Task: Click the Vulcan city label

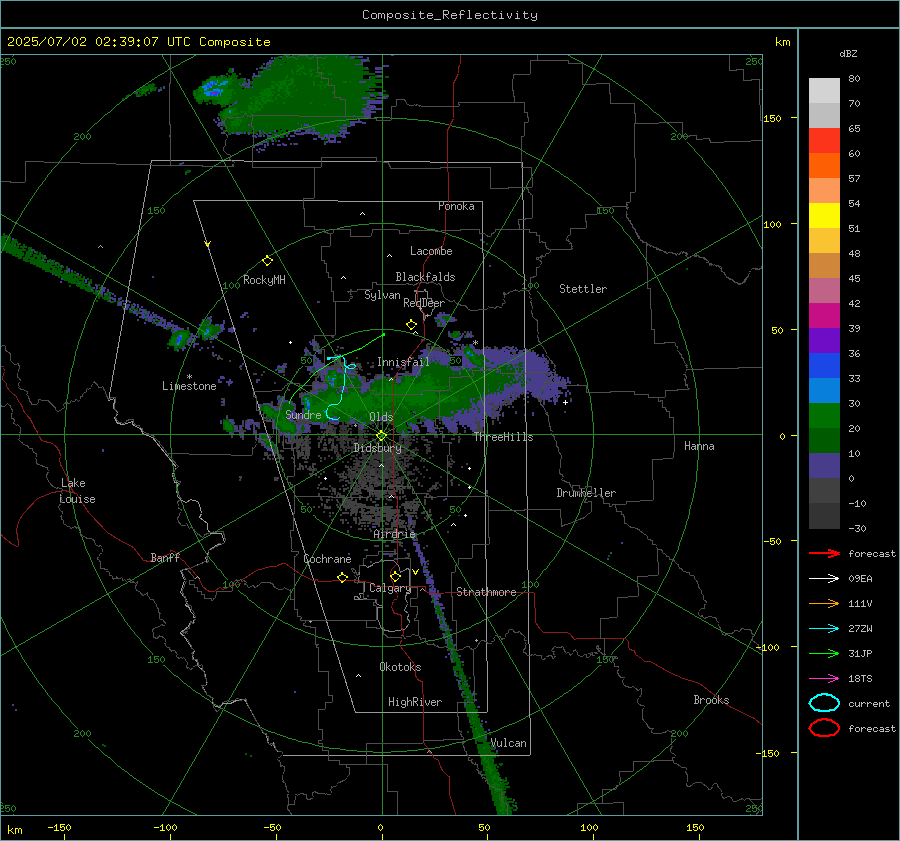Action: 509,743
